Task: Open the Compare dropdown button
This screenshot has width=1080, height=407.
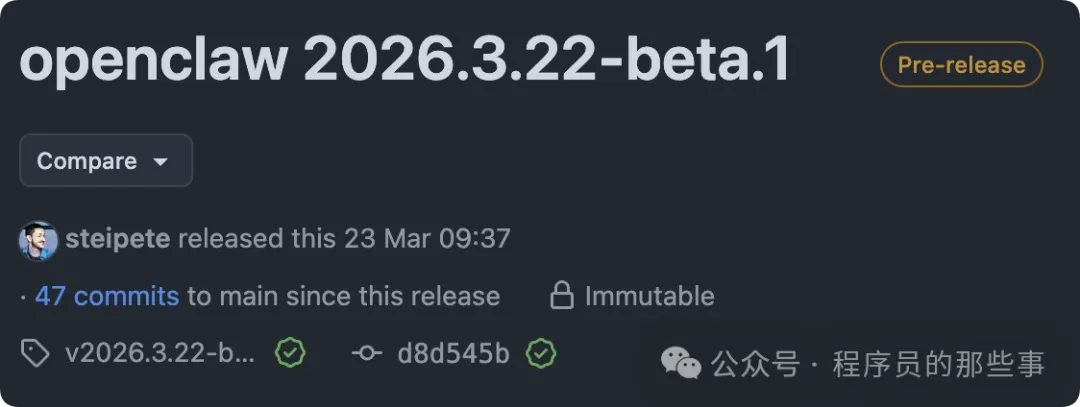Action: click(105, 161)
